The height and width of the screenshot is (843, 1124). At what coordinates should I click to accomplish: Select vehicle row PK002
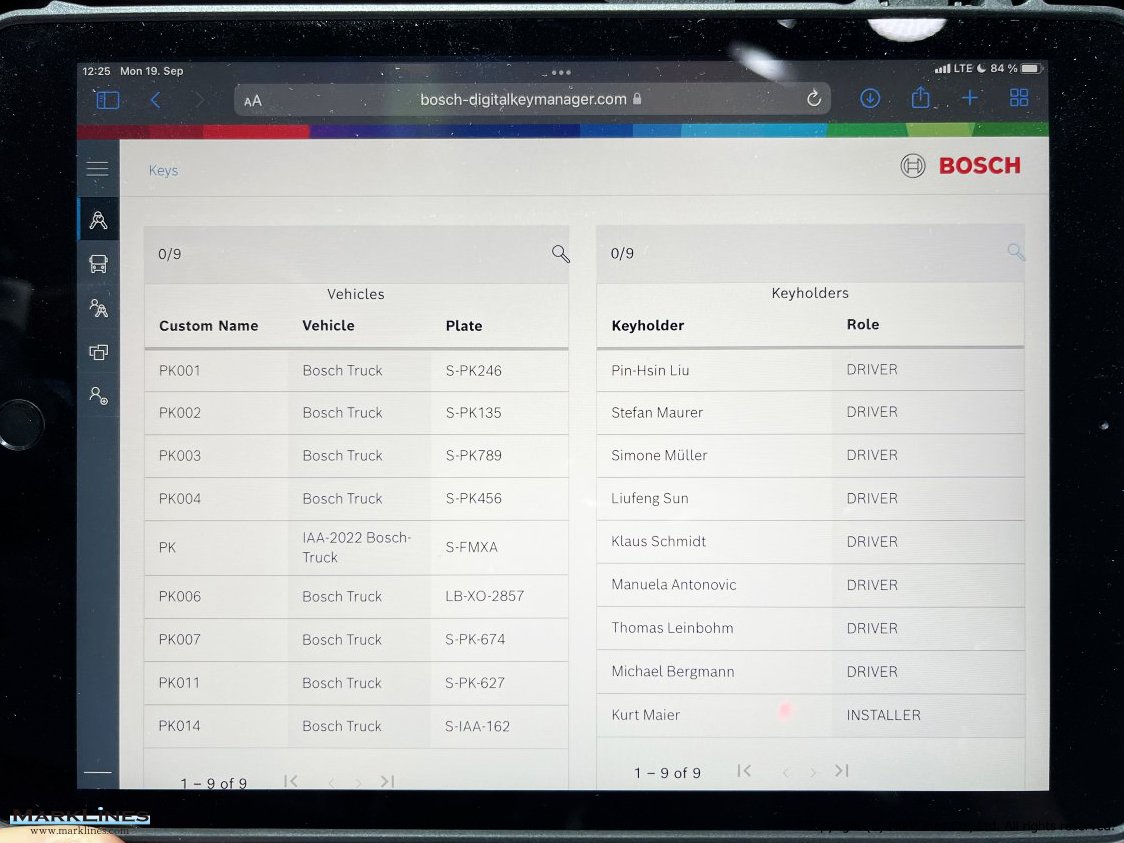pos(356,413)
